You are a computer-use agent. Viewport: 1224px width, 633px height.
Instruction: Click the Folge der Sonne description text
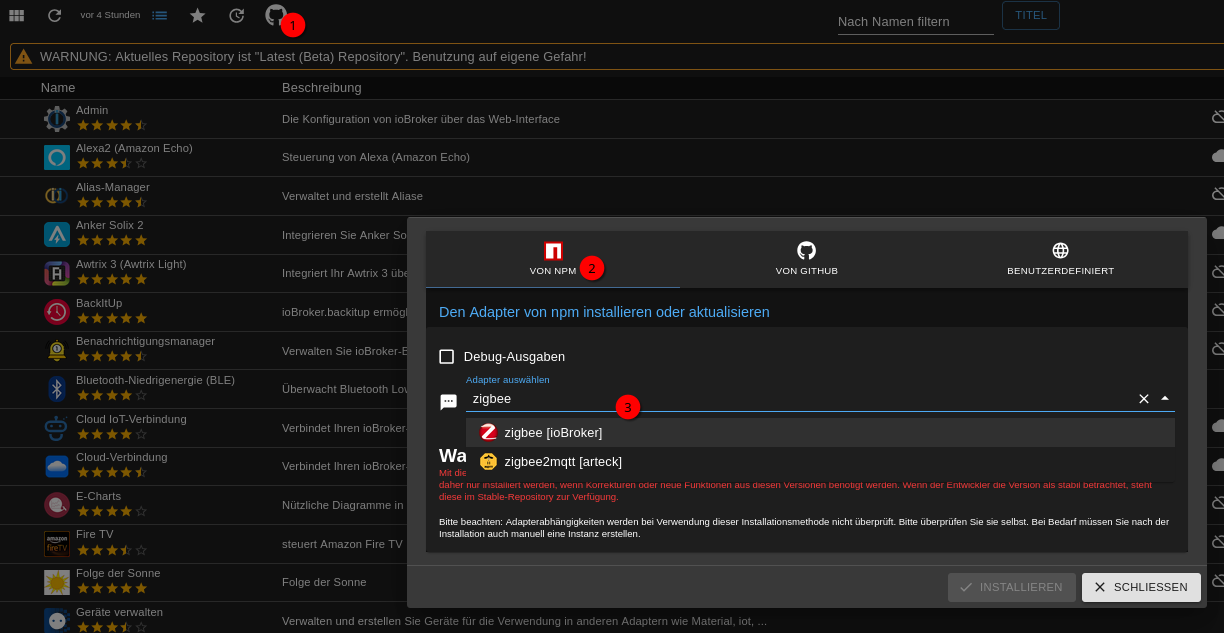[324, 582]
